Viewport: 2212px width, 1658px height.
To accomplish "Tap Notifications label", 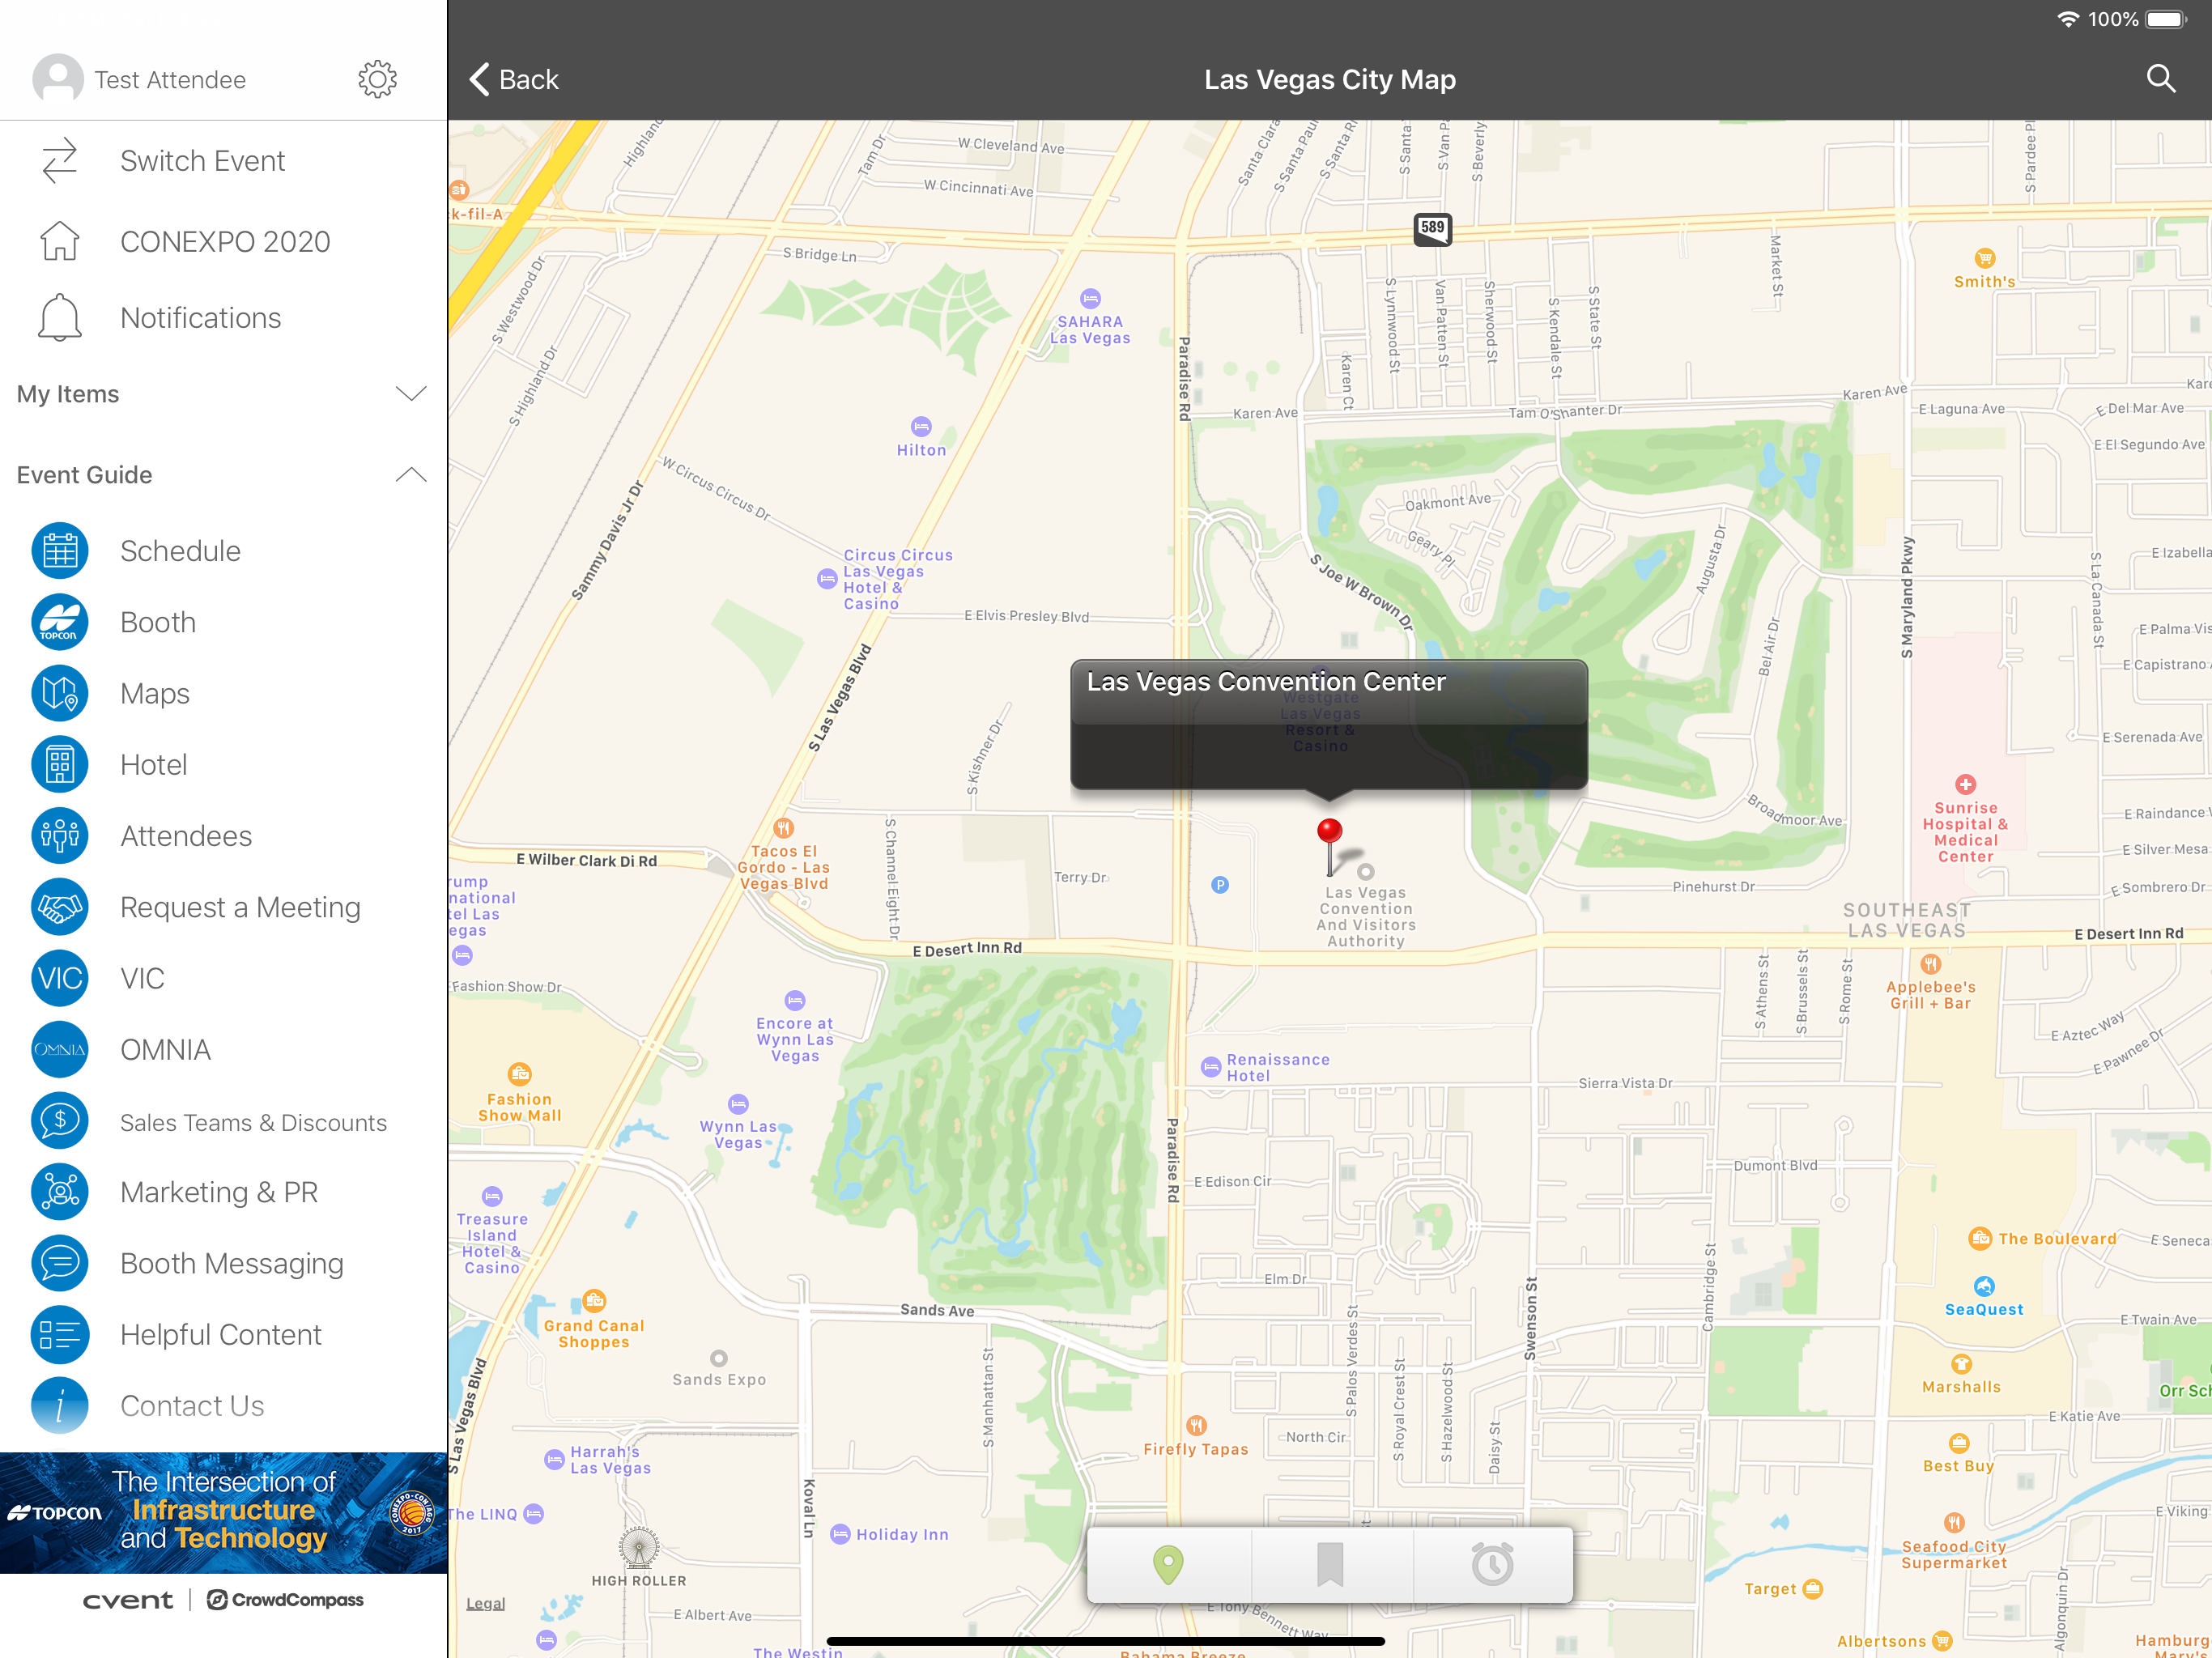I will (x=200, y=317).
